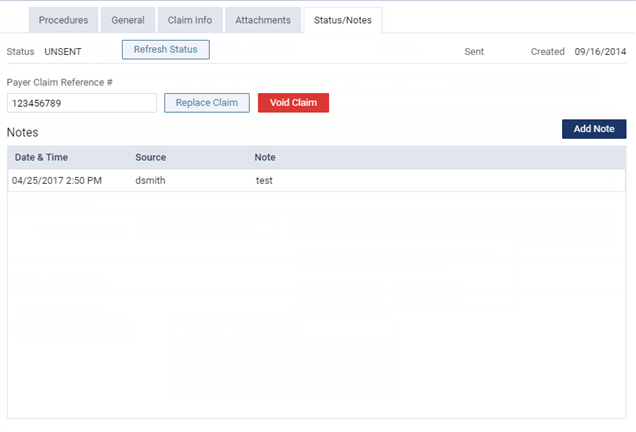Add a new note with Add Note
Image resolution: width=636 pixels, height=432 pixels.
tap(594, 129)
